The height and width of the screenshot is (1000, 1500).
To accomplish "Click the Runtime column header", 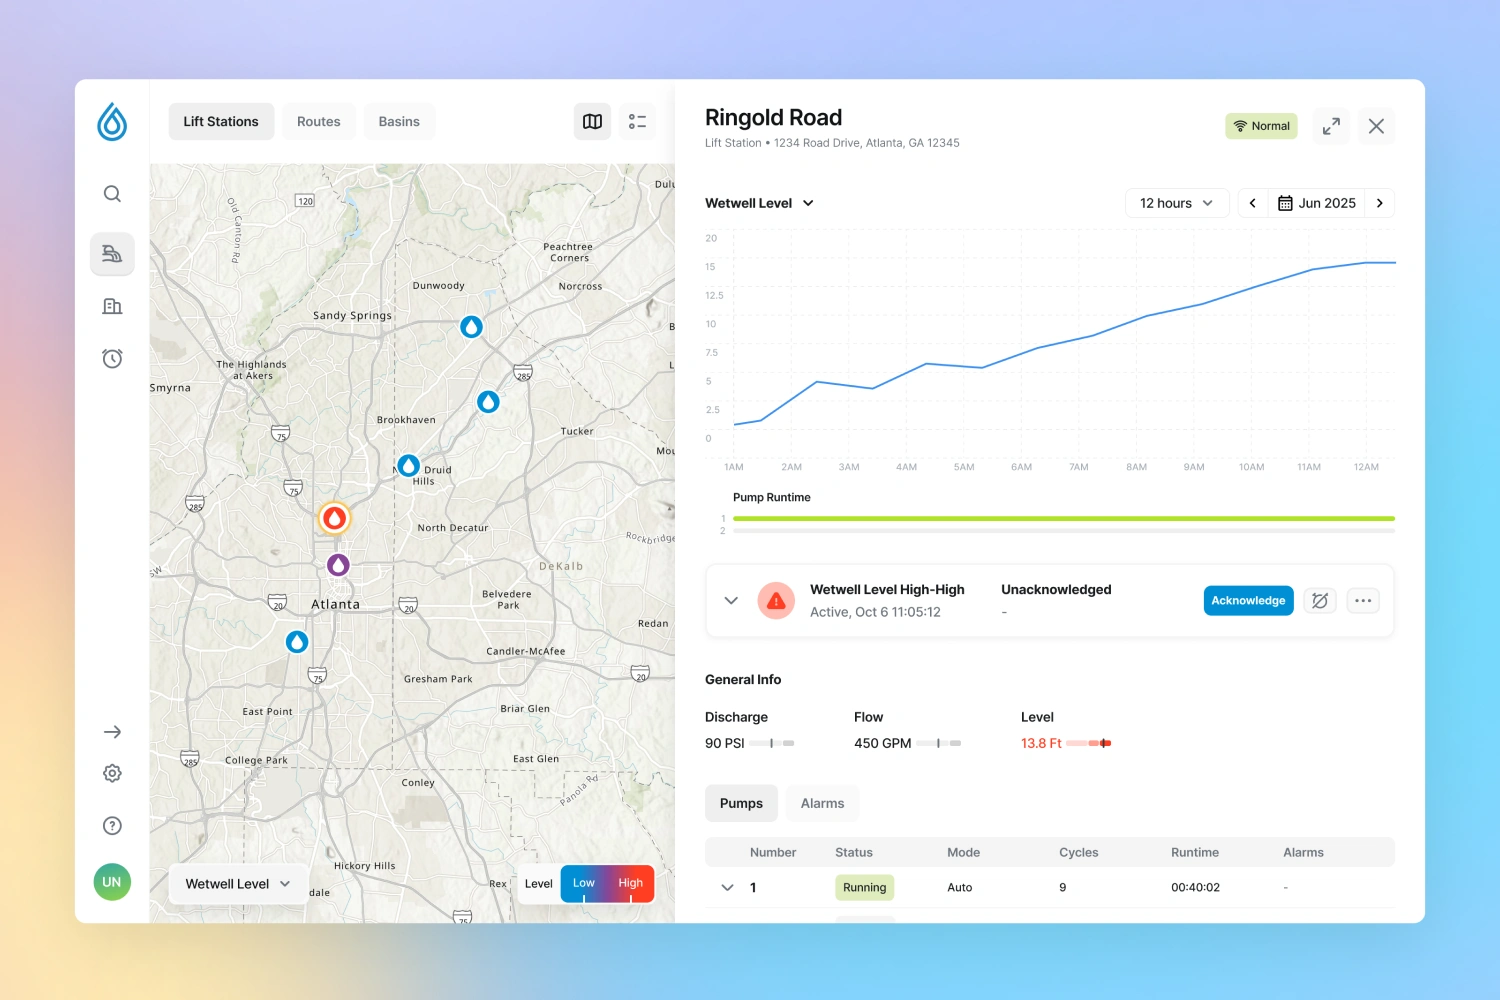I will coord(1195,853).
